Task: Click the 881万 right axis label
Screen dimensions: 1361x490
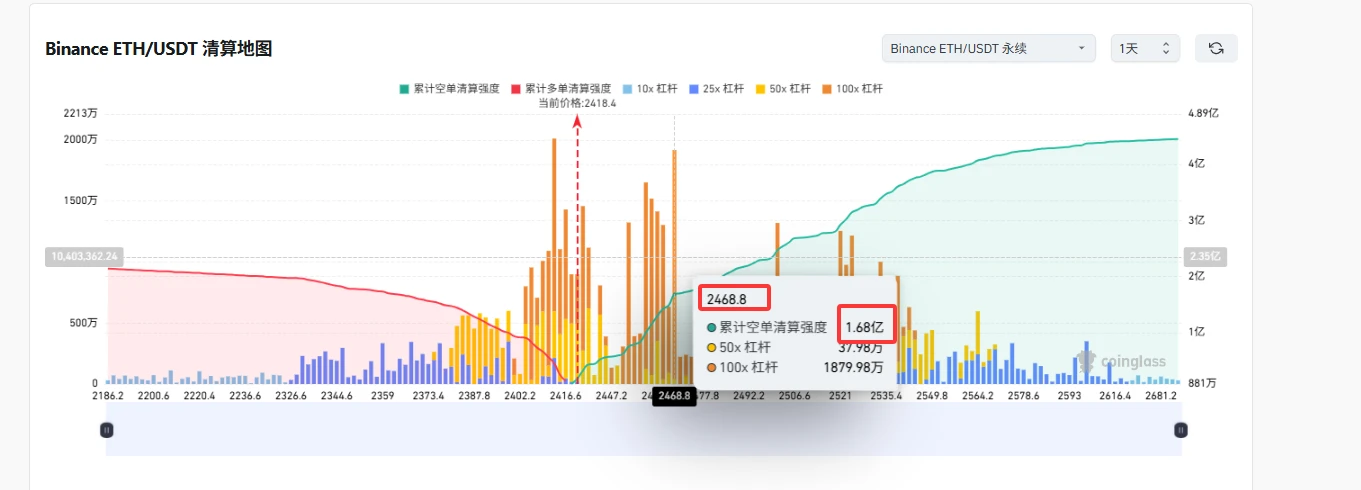Action: [x=1204, y=383]
